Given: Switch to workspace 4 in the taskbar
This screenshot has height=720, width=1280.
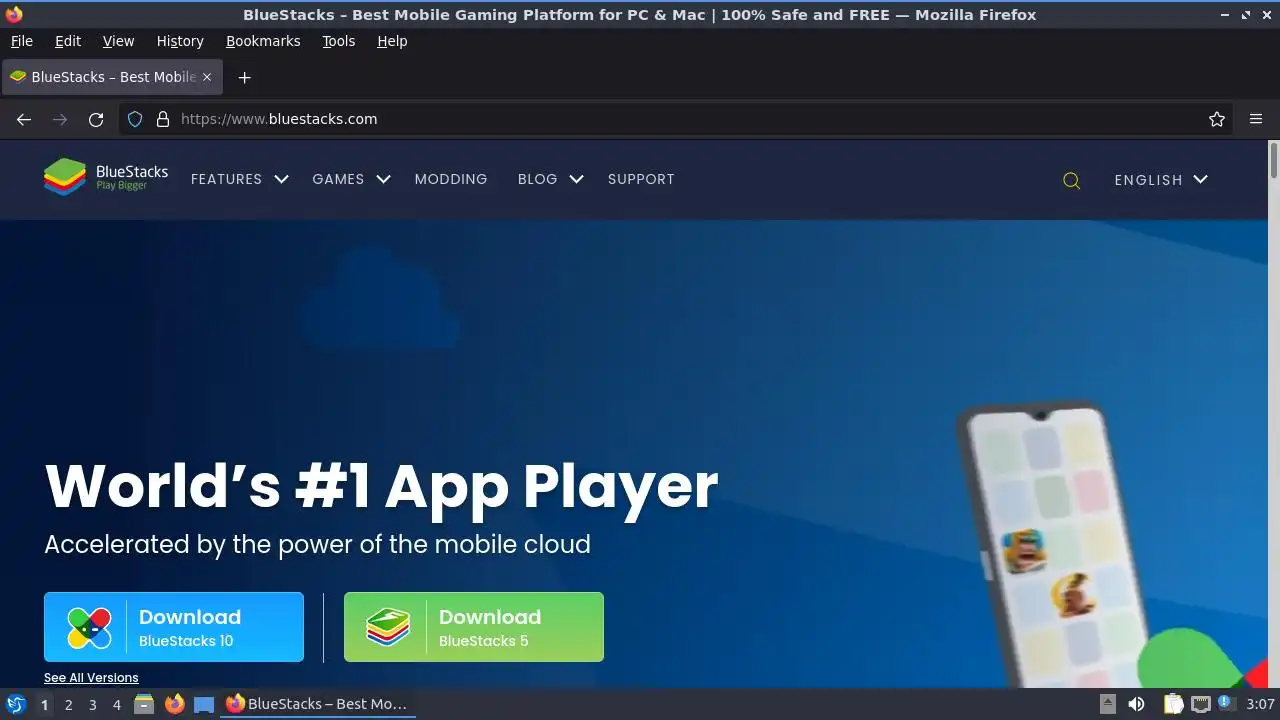Looking at the screenshot, I should pos(116,704).
